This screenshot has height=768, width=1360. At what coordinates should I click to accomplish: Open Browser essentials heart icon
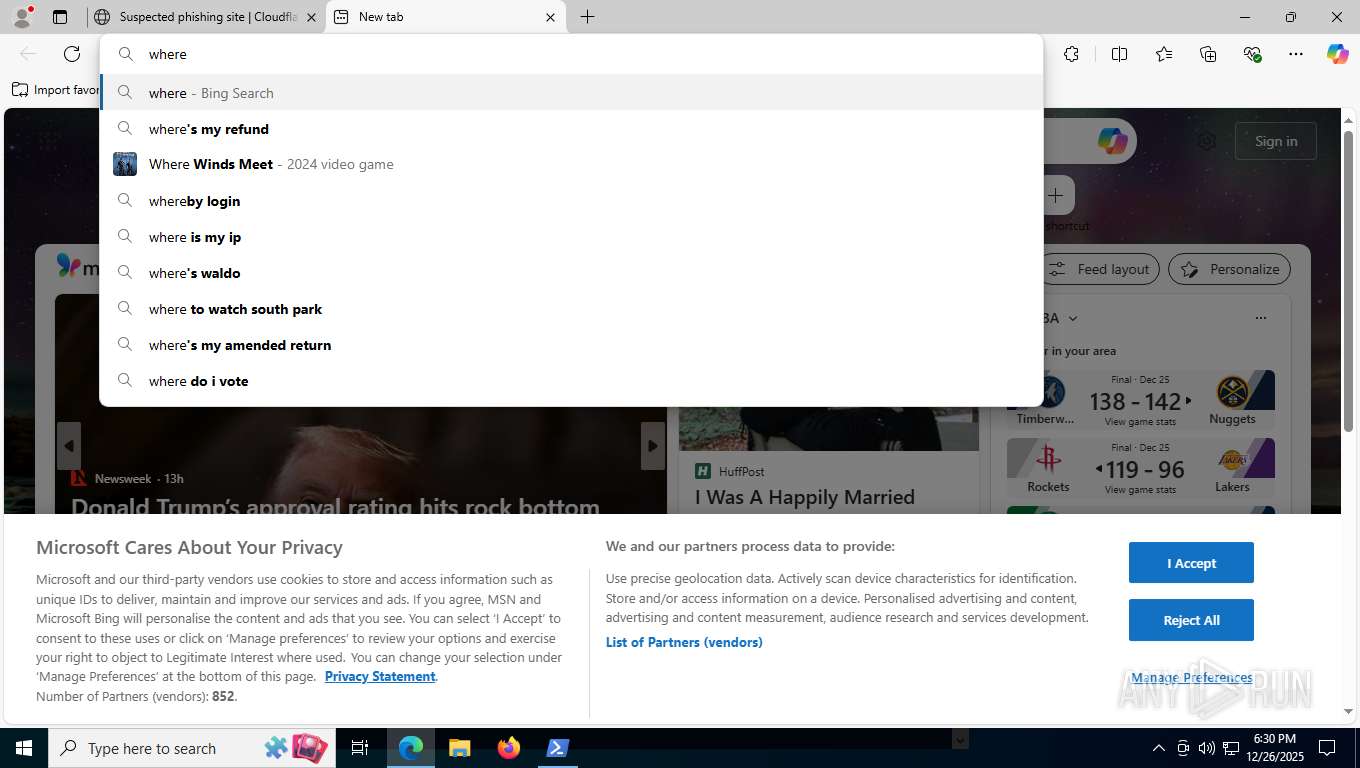tap(1252, 54)
